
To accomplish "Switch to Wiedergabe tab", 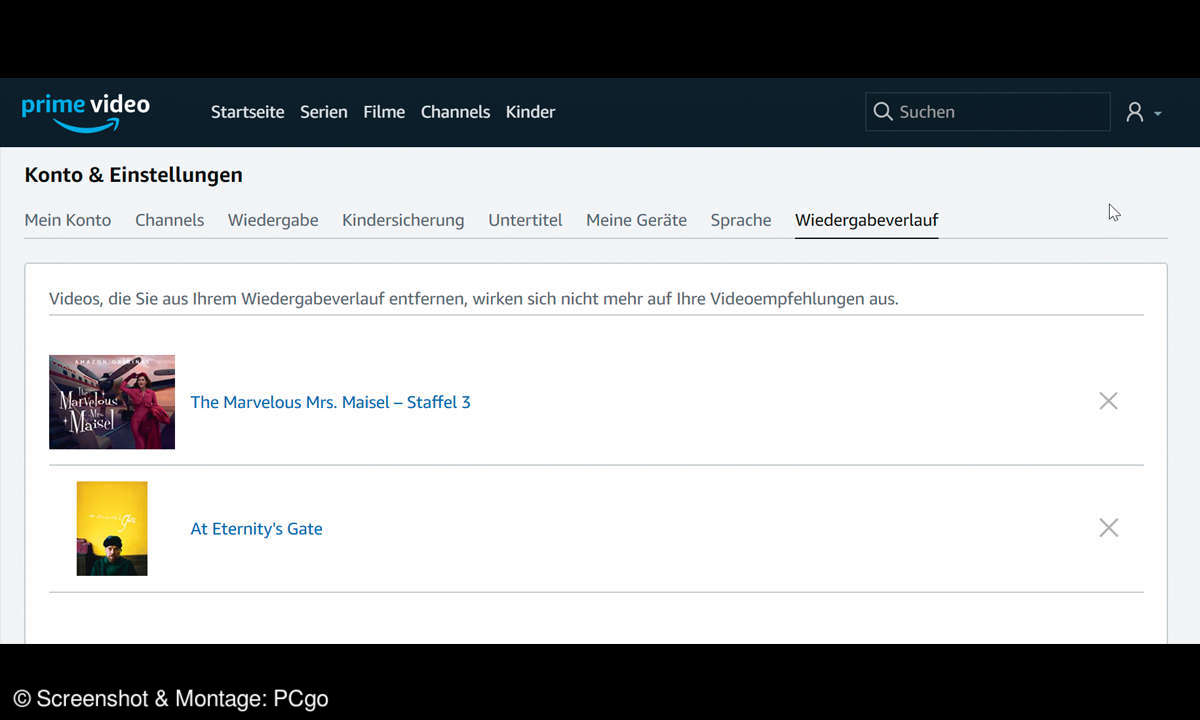I will 273,220.
